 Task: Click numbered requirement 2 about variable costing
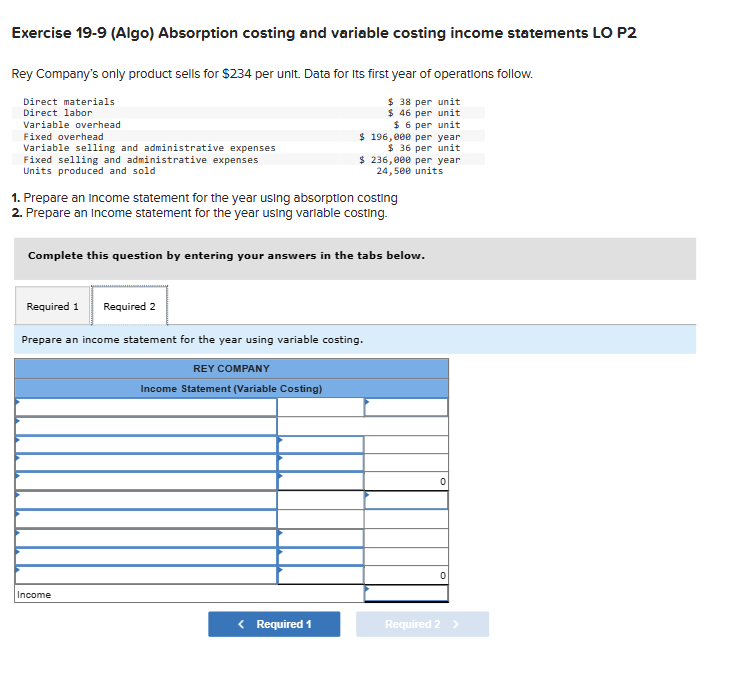click(x=200, y=213)
